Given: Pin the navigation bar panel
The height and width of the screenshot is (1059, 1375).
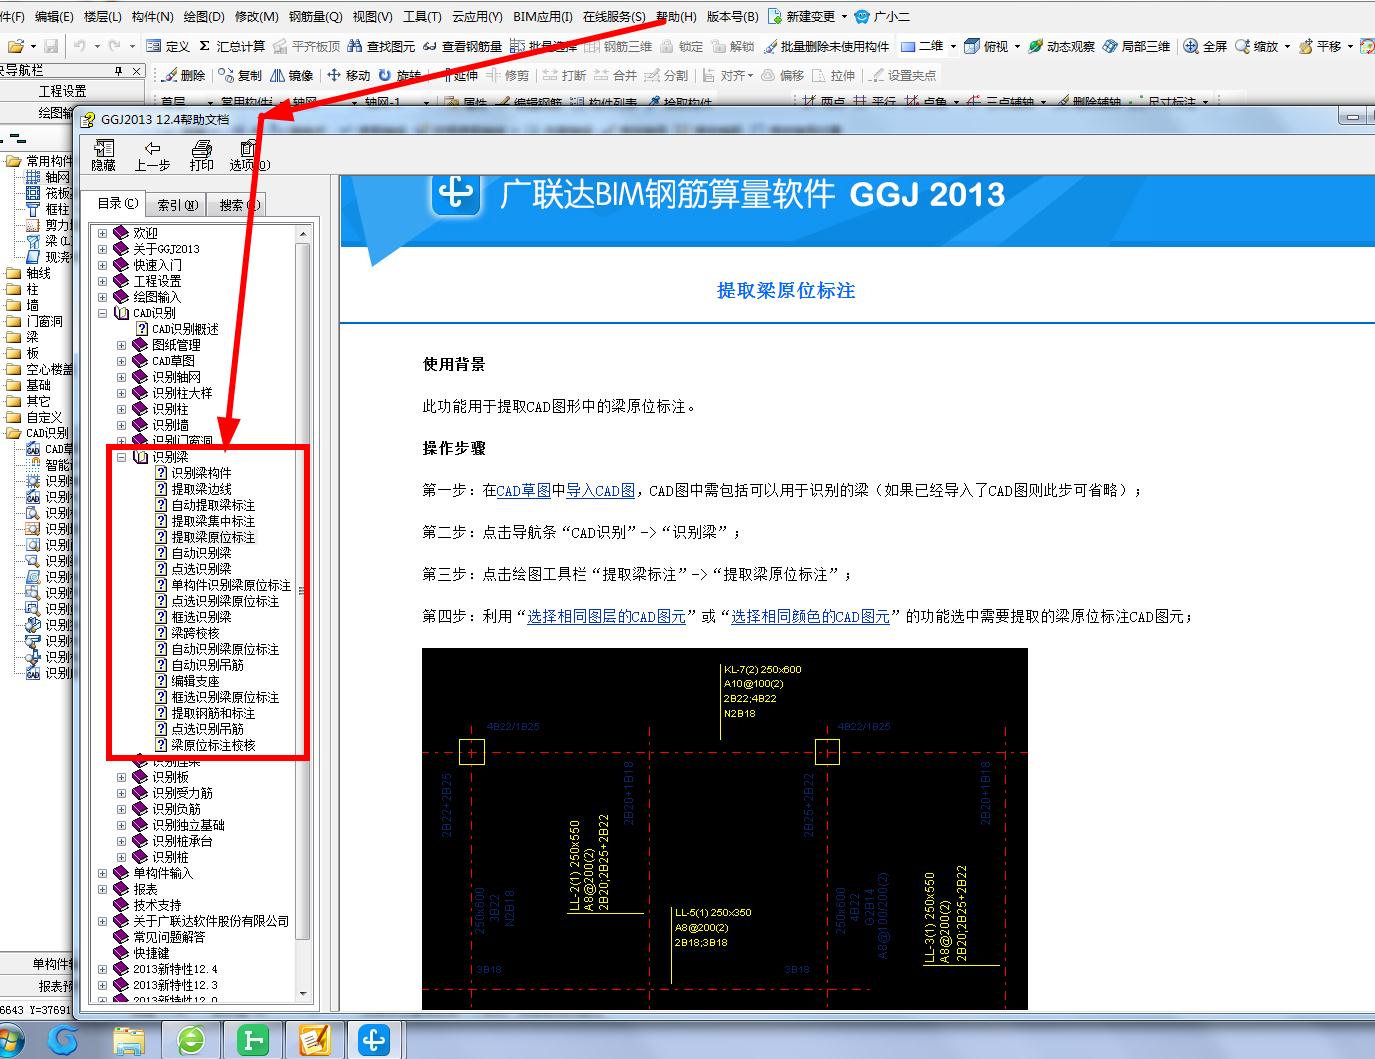Looking at the screenshot, I should point(118,72).
